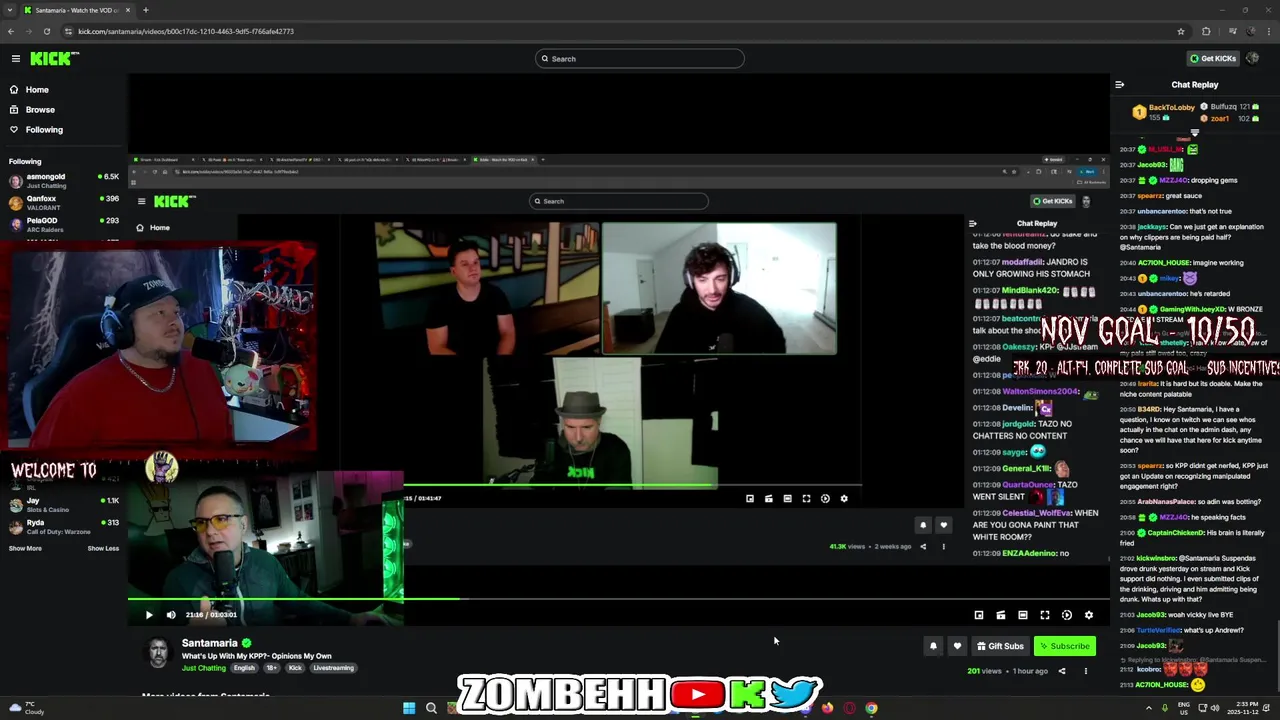Share this video

[x=1062, y=671]
